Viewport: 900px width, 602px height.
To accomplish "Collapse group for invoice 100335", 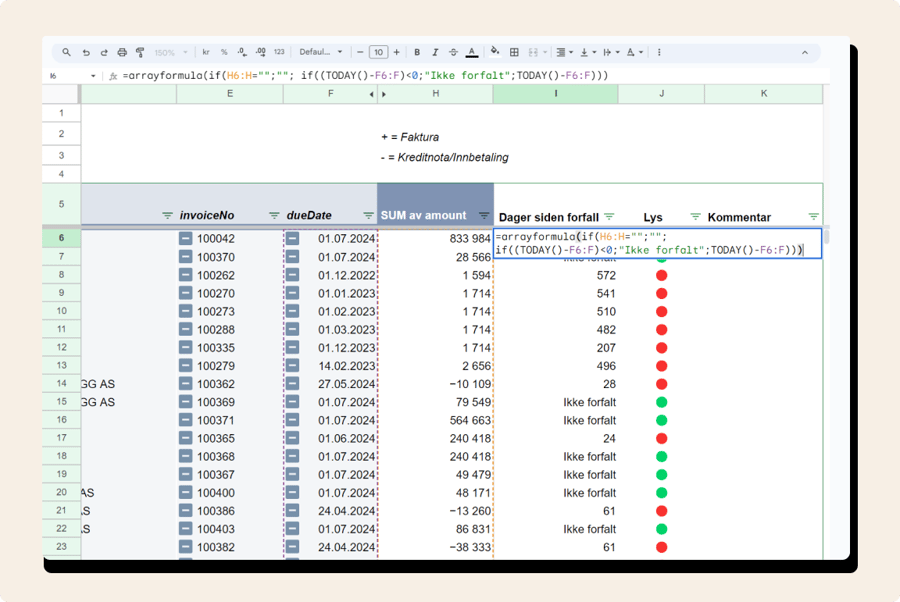I will pyautogui.click(x=185, y=347).
